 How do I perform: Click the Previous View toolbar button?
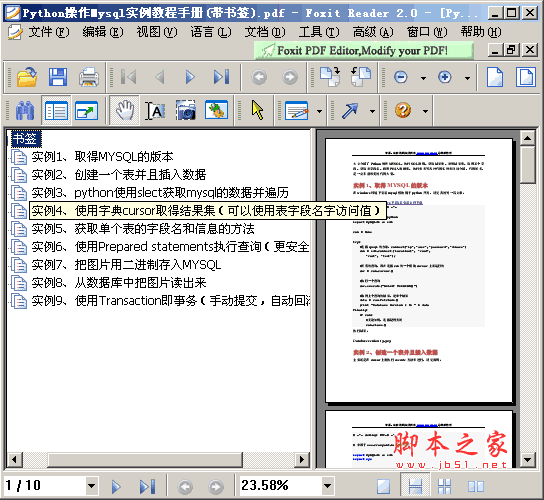click(x=259, y=77)
